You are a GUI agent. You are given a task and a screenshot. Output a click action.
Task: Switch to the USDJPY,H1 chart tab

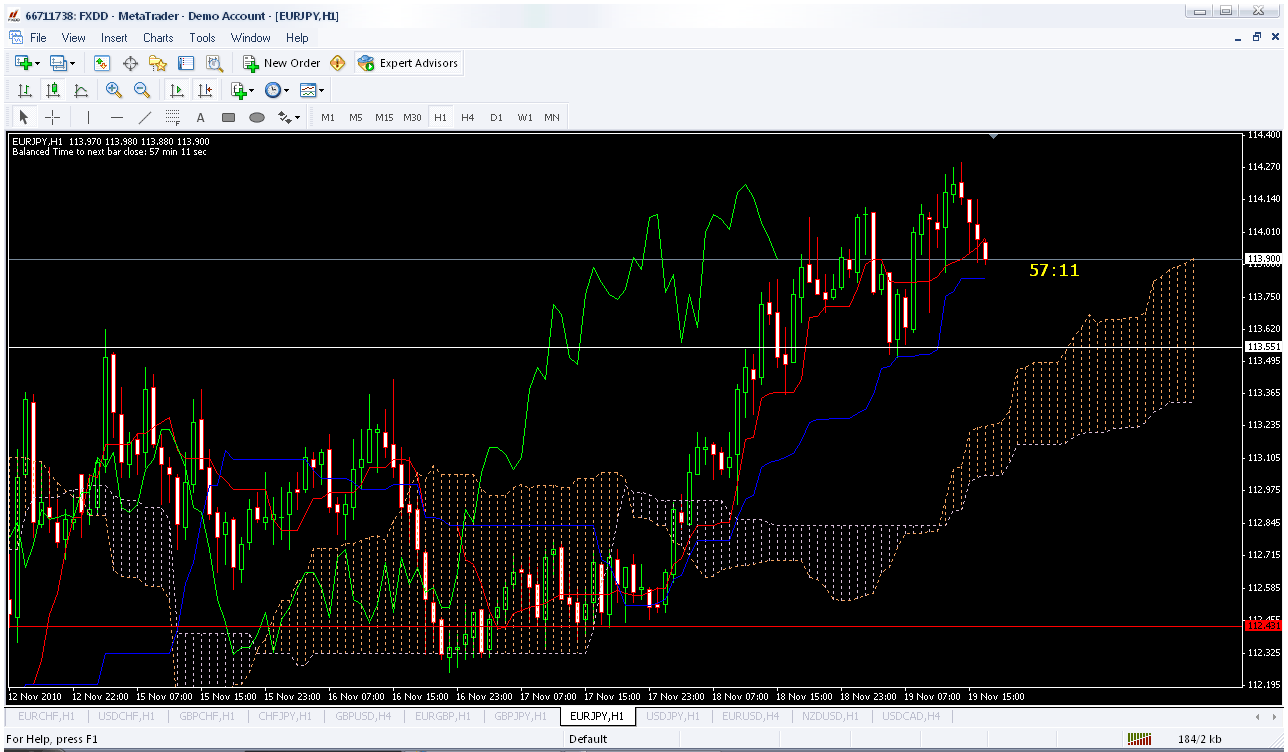pos(674,716)
